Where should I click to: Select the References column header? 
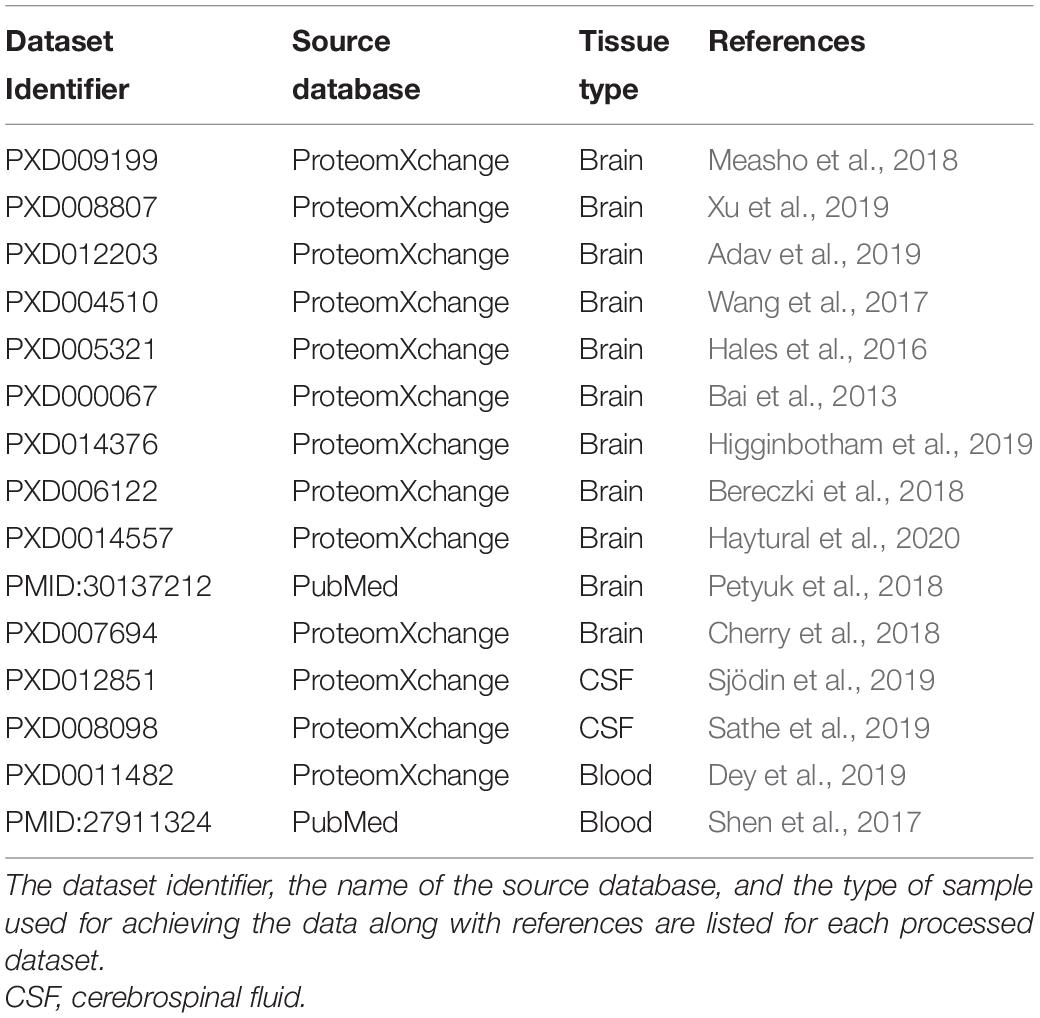787,41
